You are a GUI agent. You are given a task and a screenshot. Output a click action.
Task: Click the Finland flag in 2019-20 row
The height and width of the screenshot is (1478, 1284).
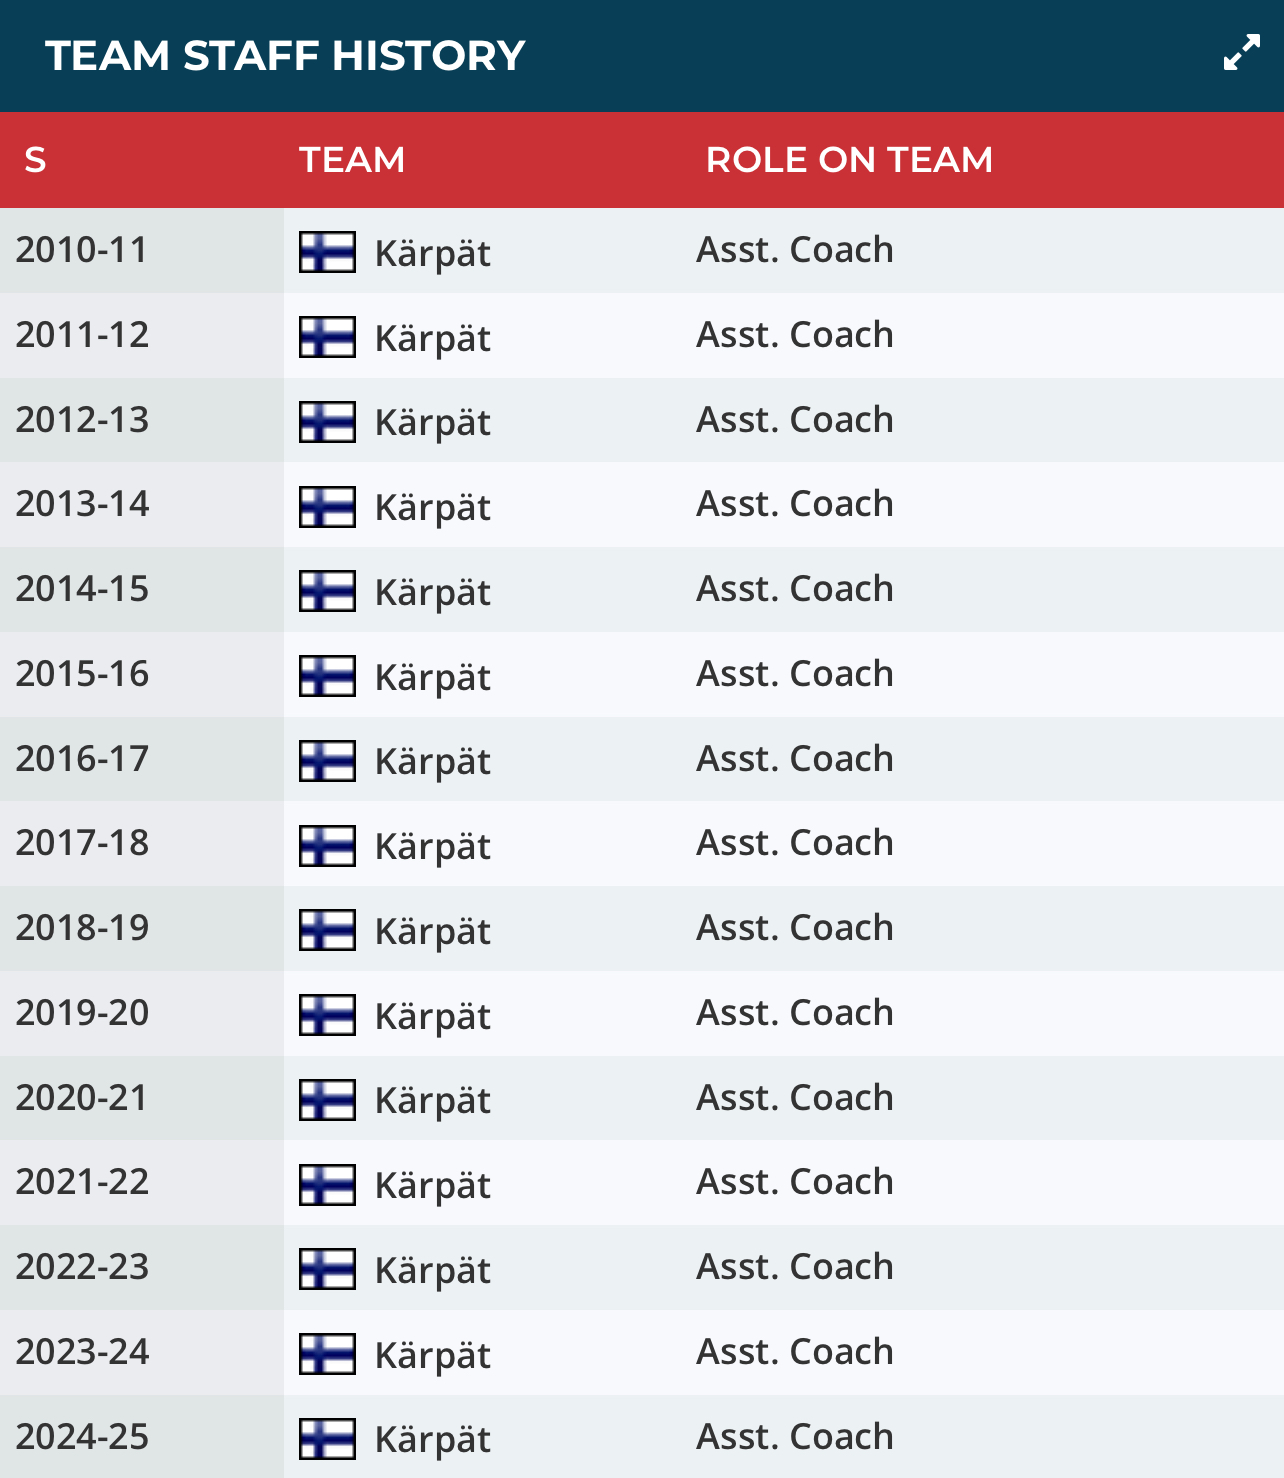[x=327, y=1015]
